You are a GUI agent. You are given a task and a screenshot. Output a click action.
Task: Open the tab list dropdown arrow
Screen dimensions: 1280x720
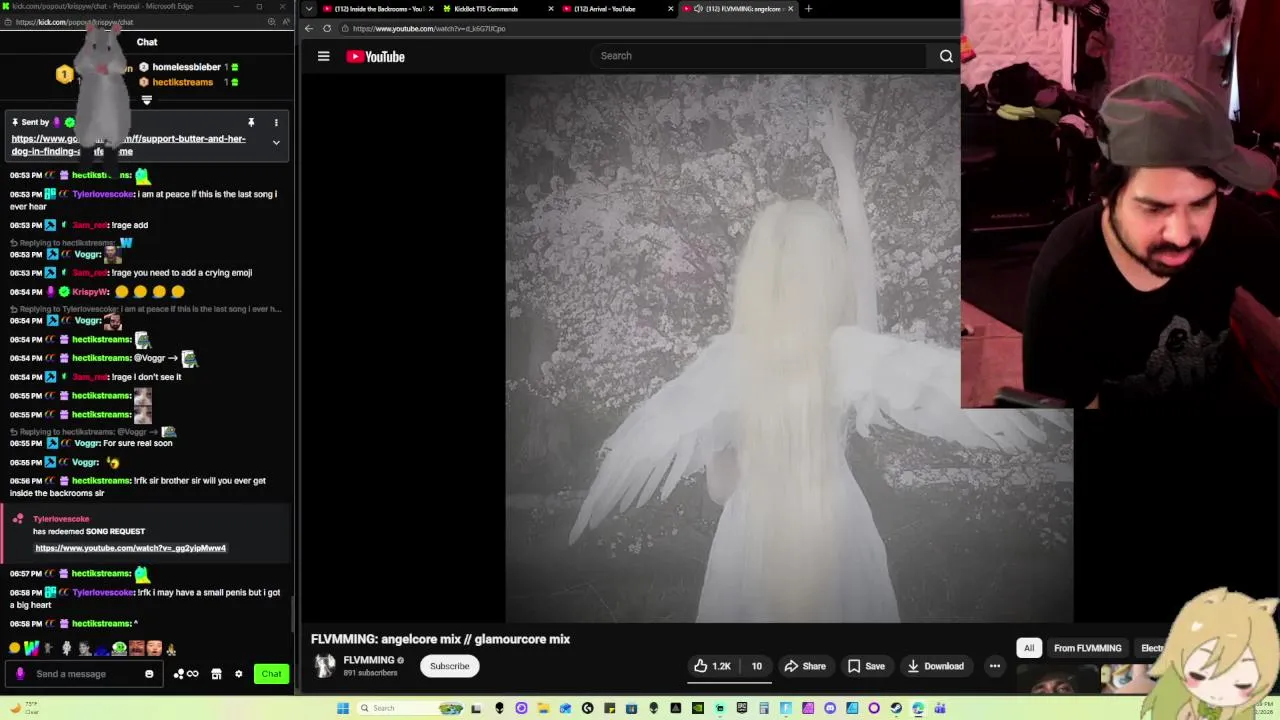309,9
